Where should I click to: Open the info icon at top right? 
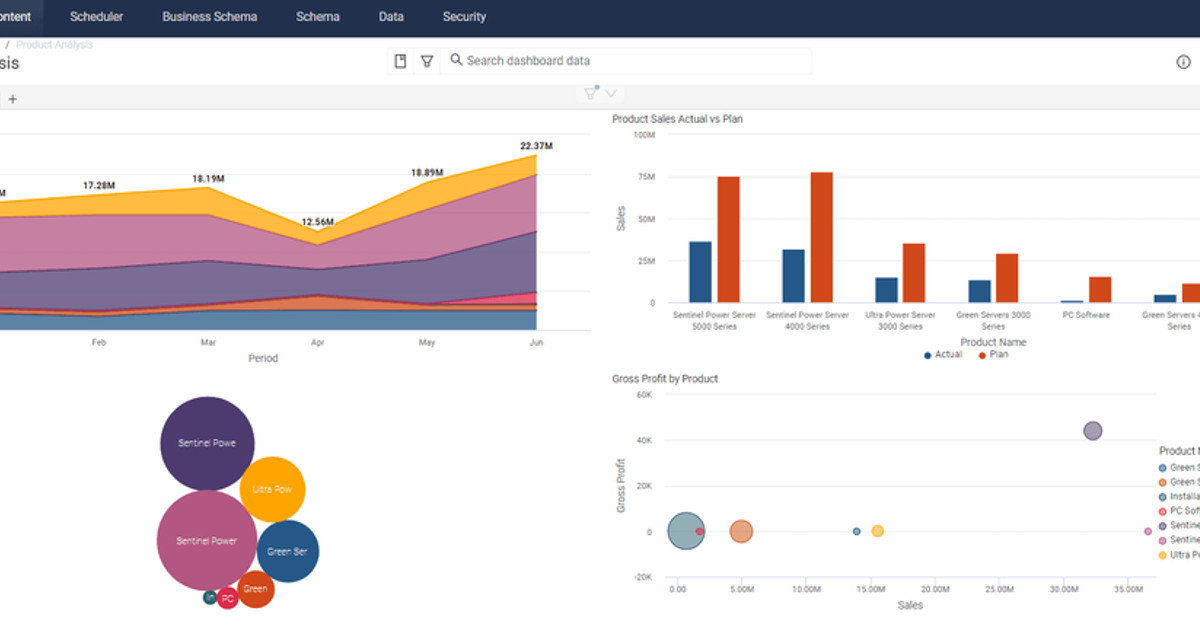1183,62
